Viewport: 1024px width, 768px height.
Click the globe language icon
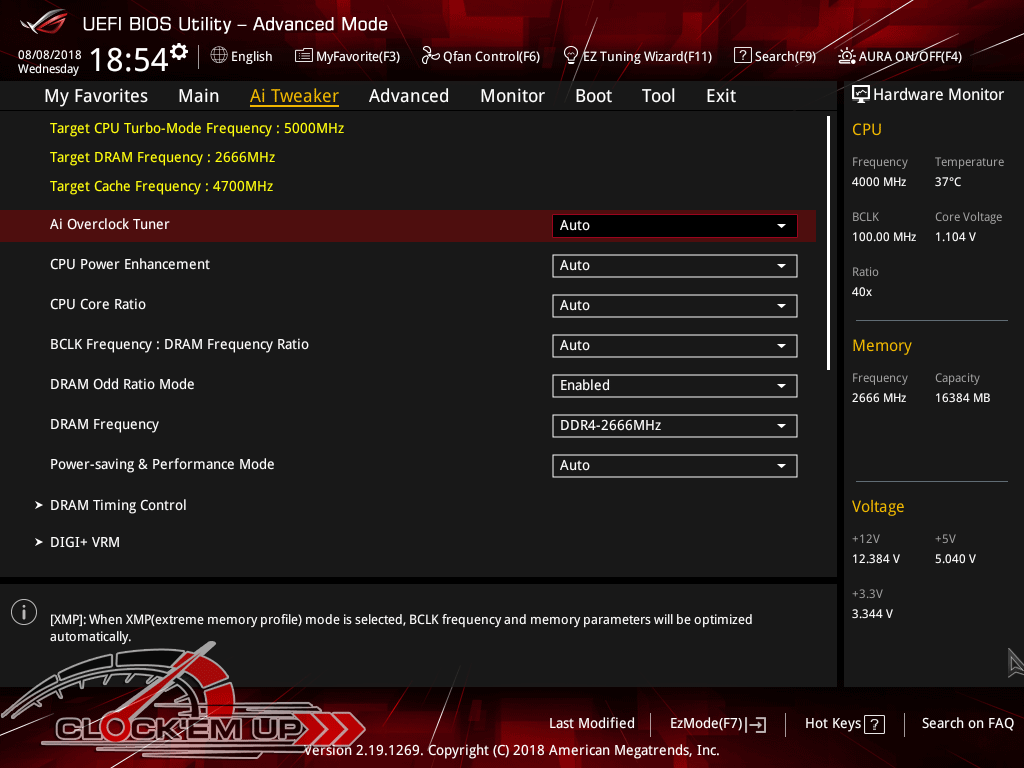point(219,56)
